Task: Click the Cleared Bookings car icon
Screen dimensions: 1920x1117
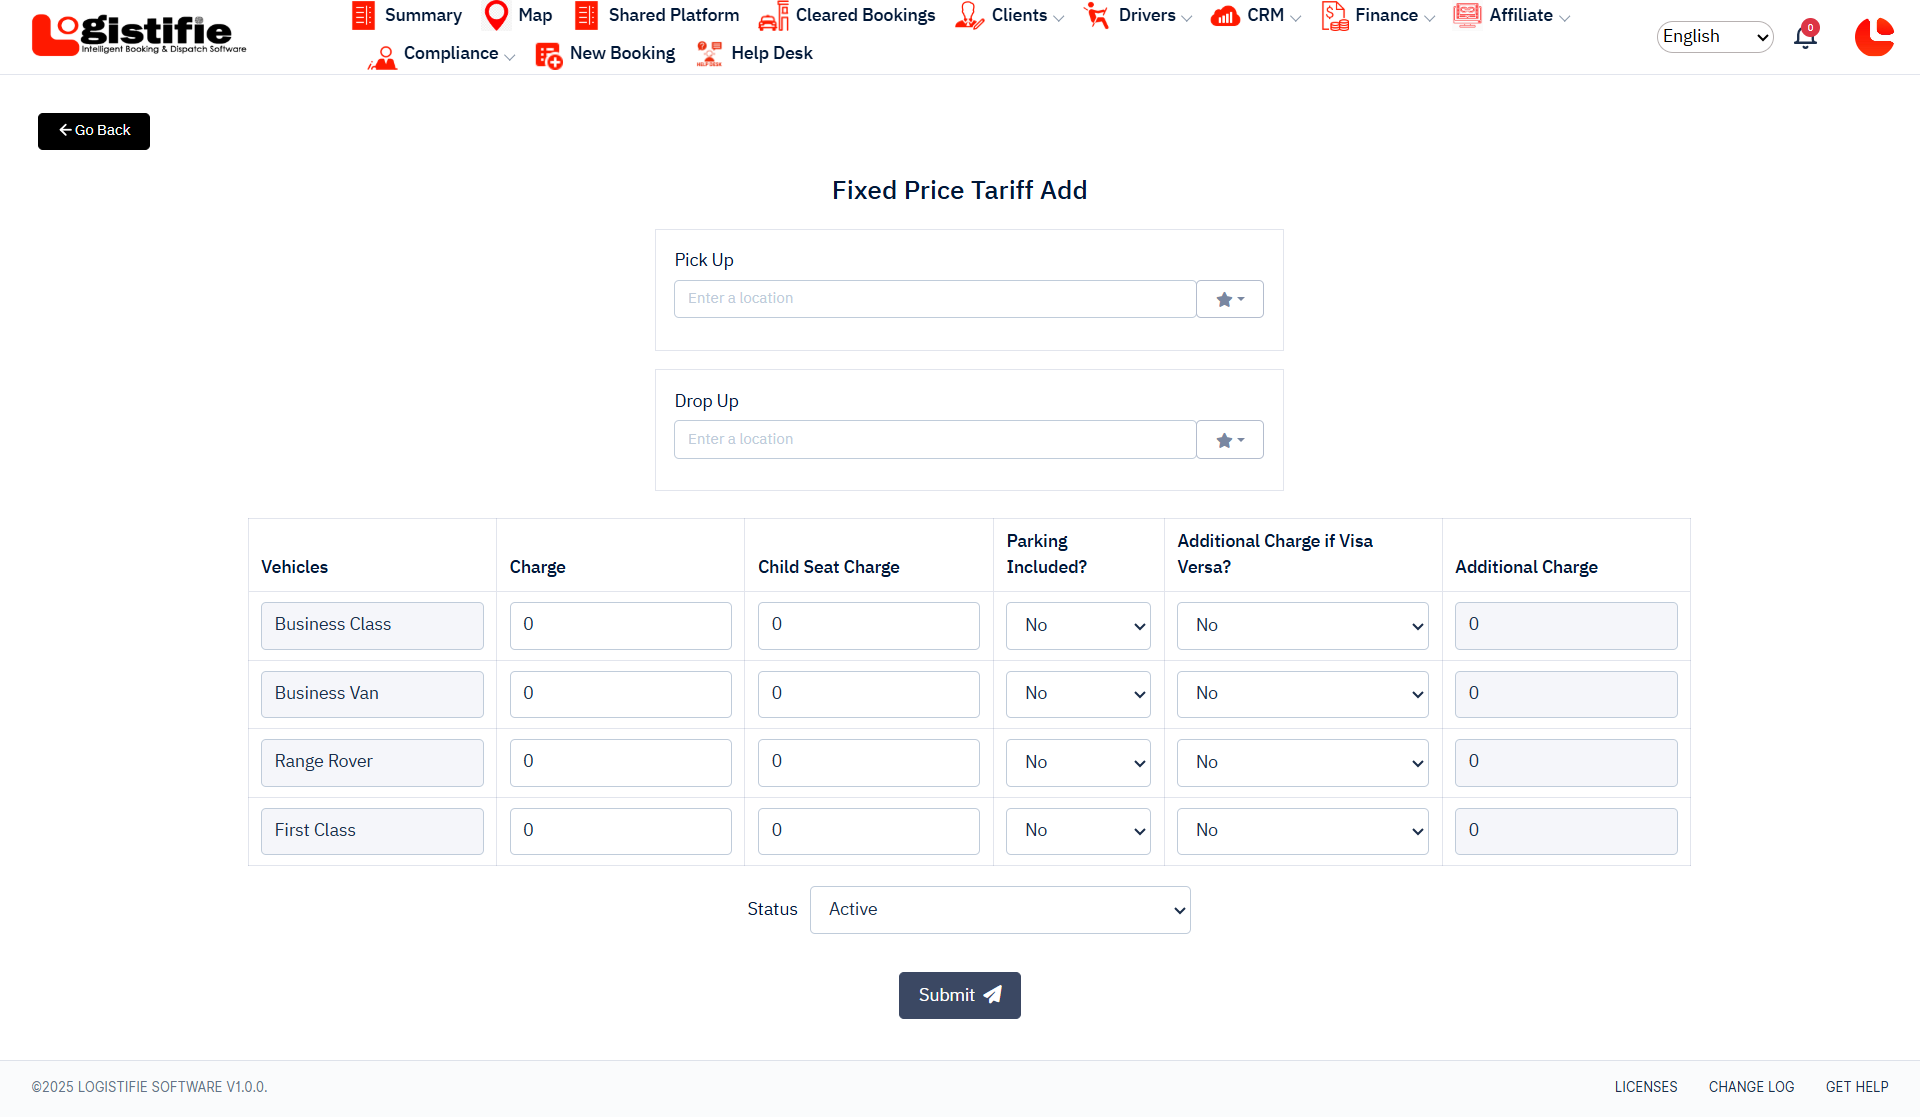Action: tap(773, 16)
